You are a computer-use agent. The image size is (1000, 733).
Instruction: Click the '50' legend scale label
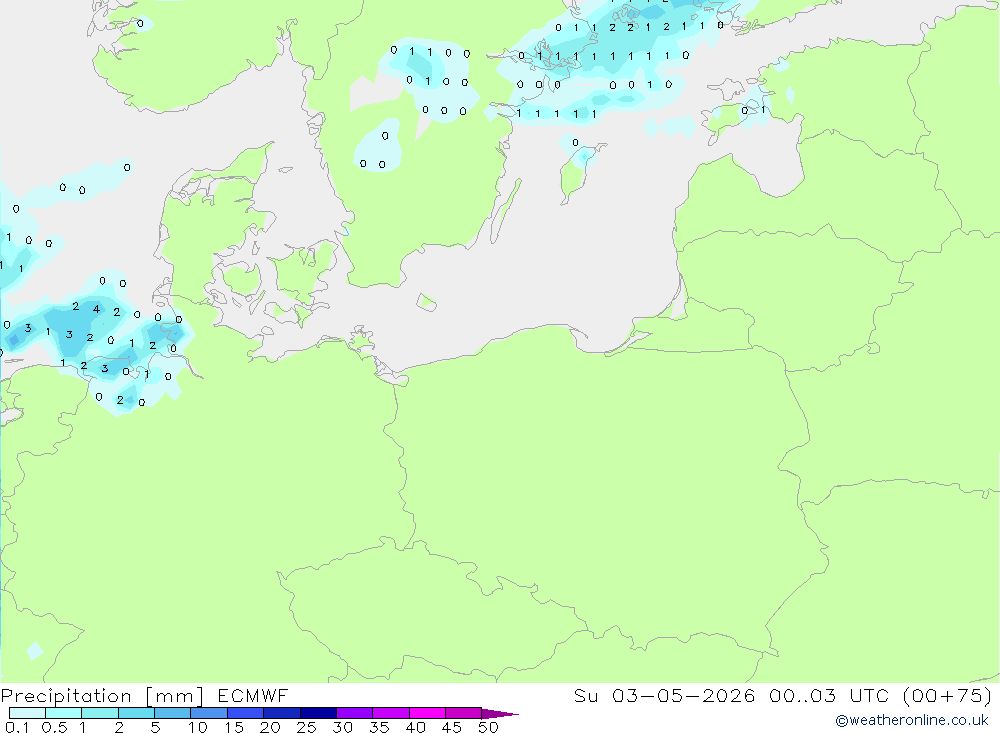[x=488, y=727]
